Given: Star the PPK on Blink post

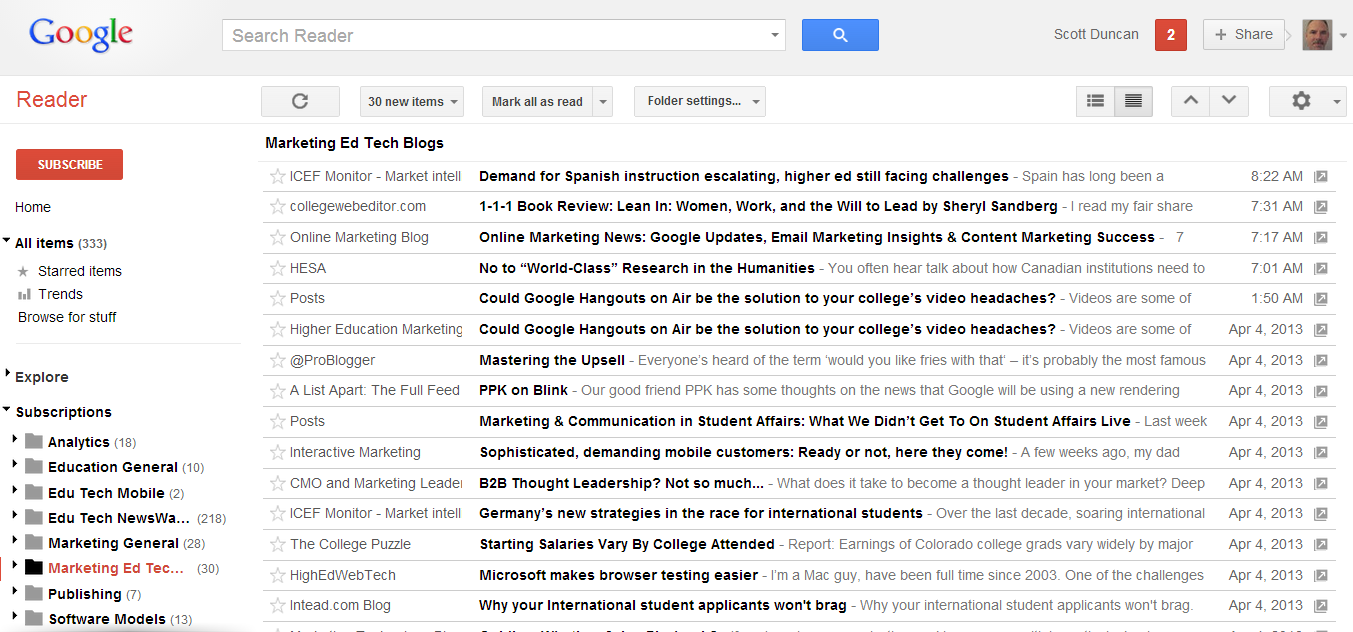Looking at the screenshot, I should coord(276,390).
